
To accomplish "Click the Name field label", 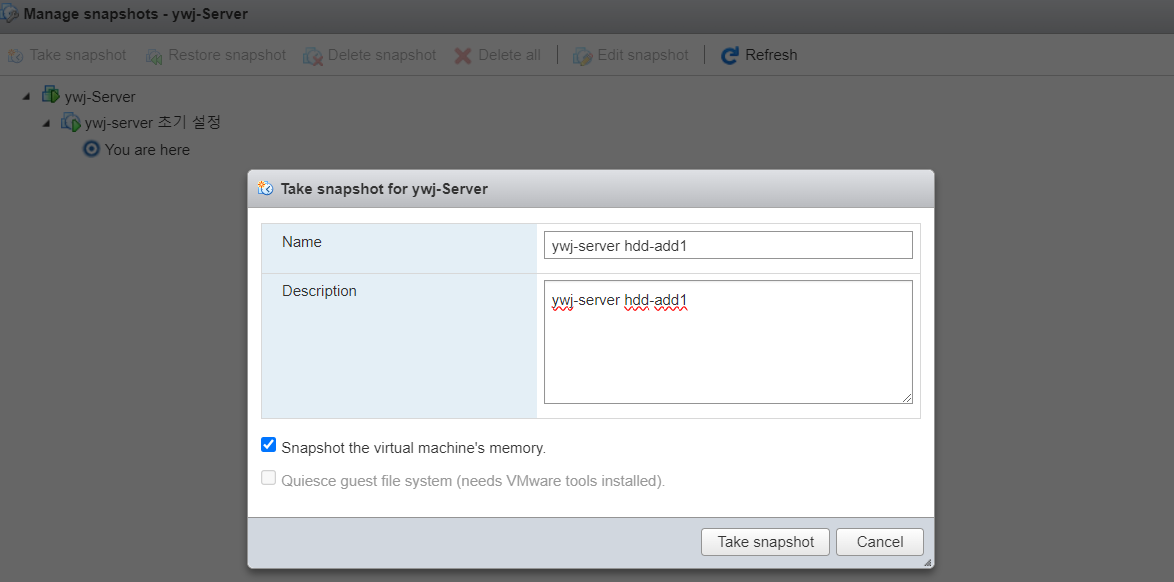I will point(302,242).
